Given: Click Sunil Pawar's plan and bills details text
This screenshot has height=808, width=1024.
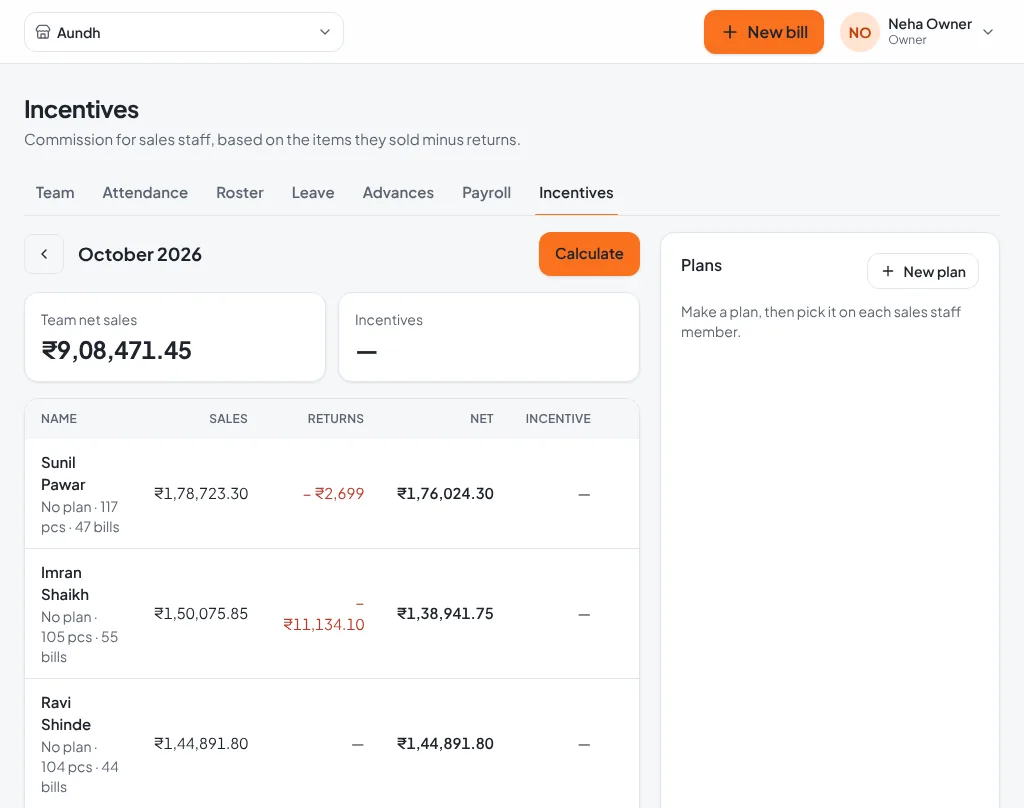Looking at the screenshot, I should (80, 517).
